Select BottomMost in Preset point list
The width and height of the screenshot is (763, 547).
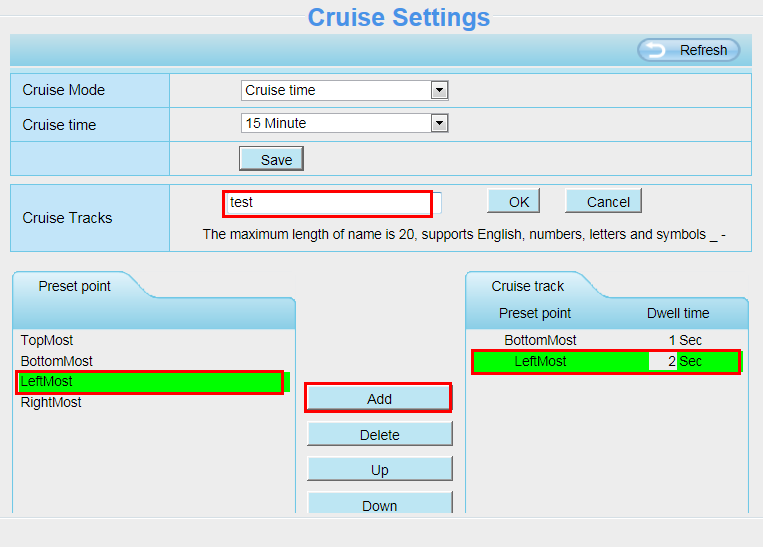[x=154, y=361]
